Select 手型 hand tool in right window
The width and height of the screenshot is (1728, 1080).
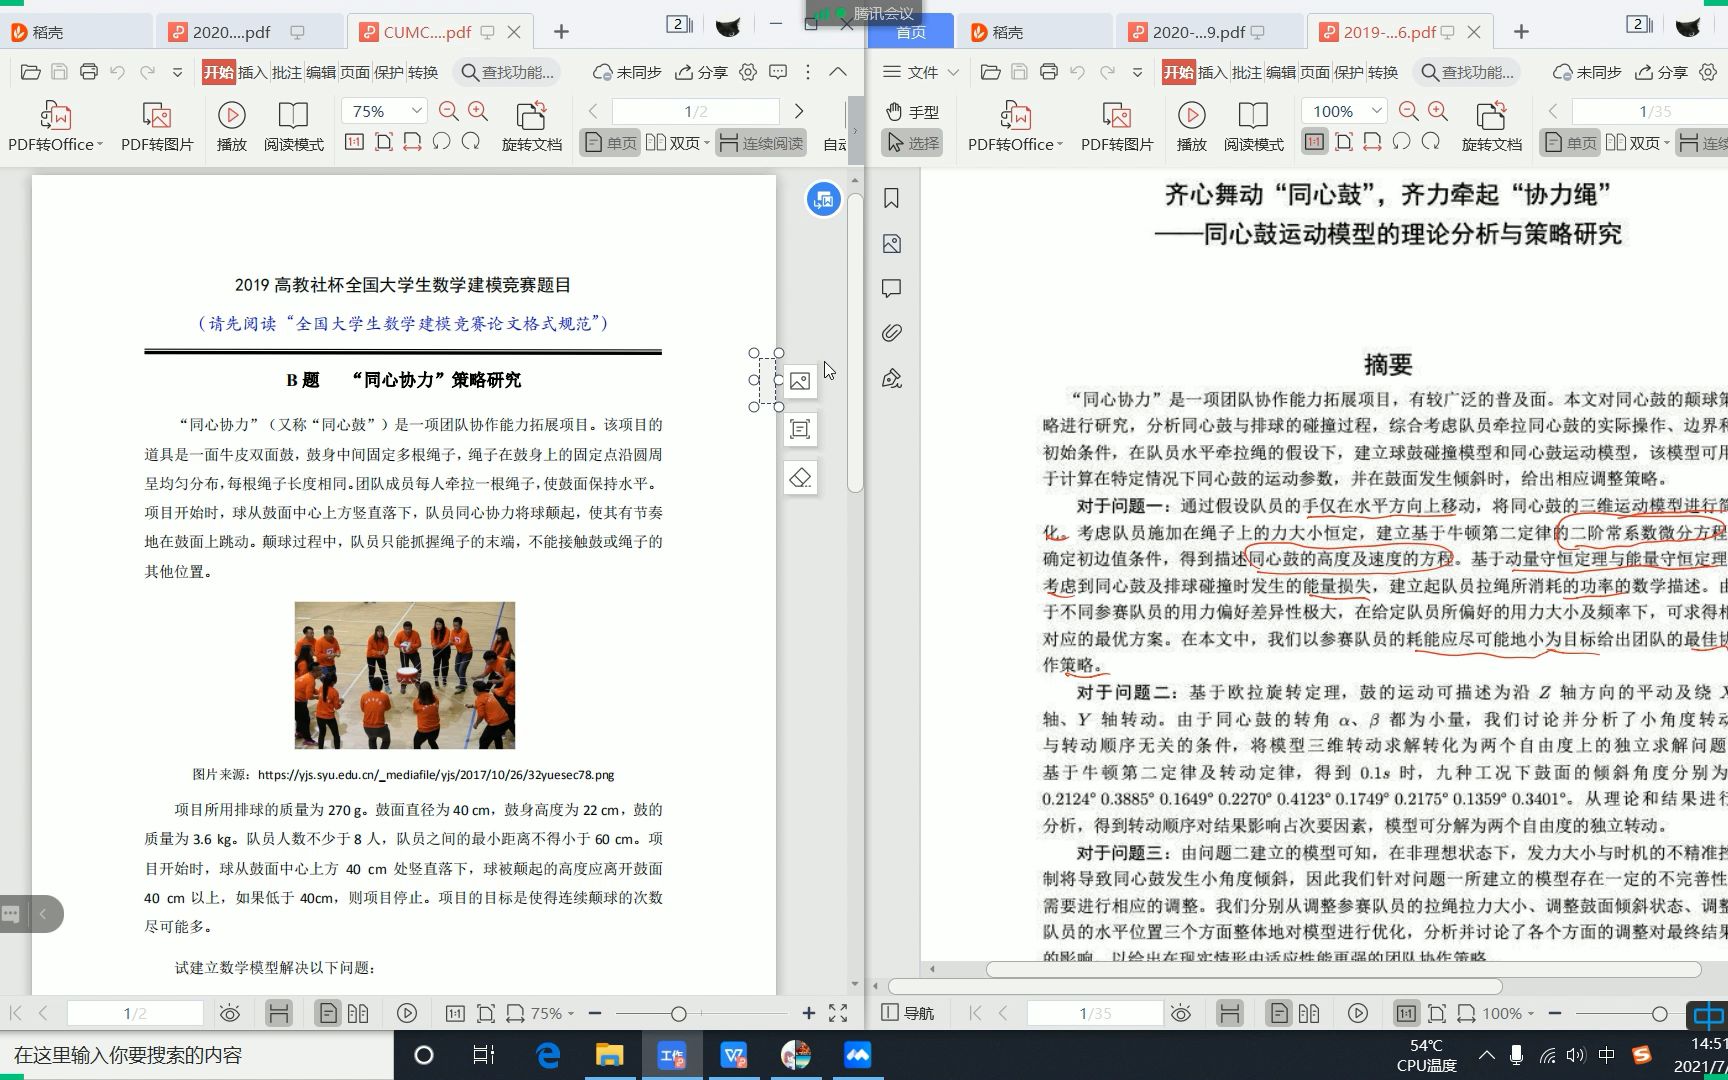click(913, 112)
